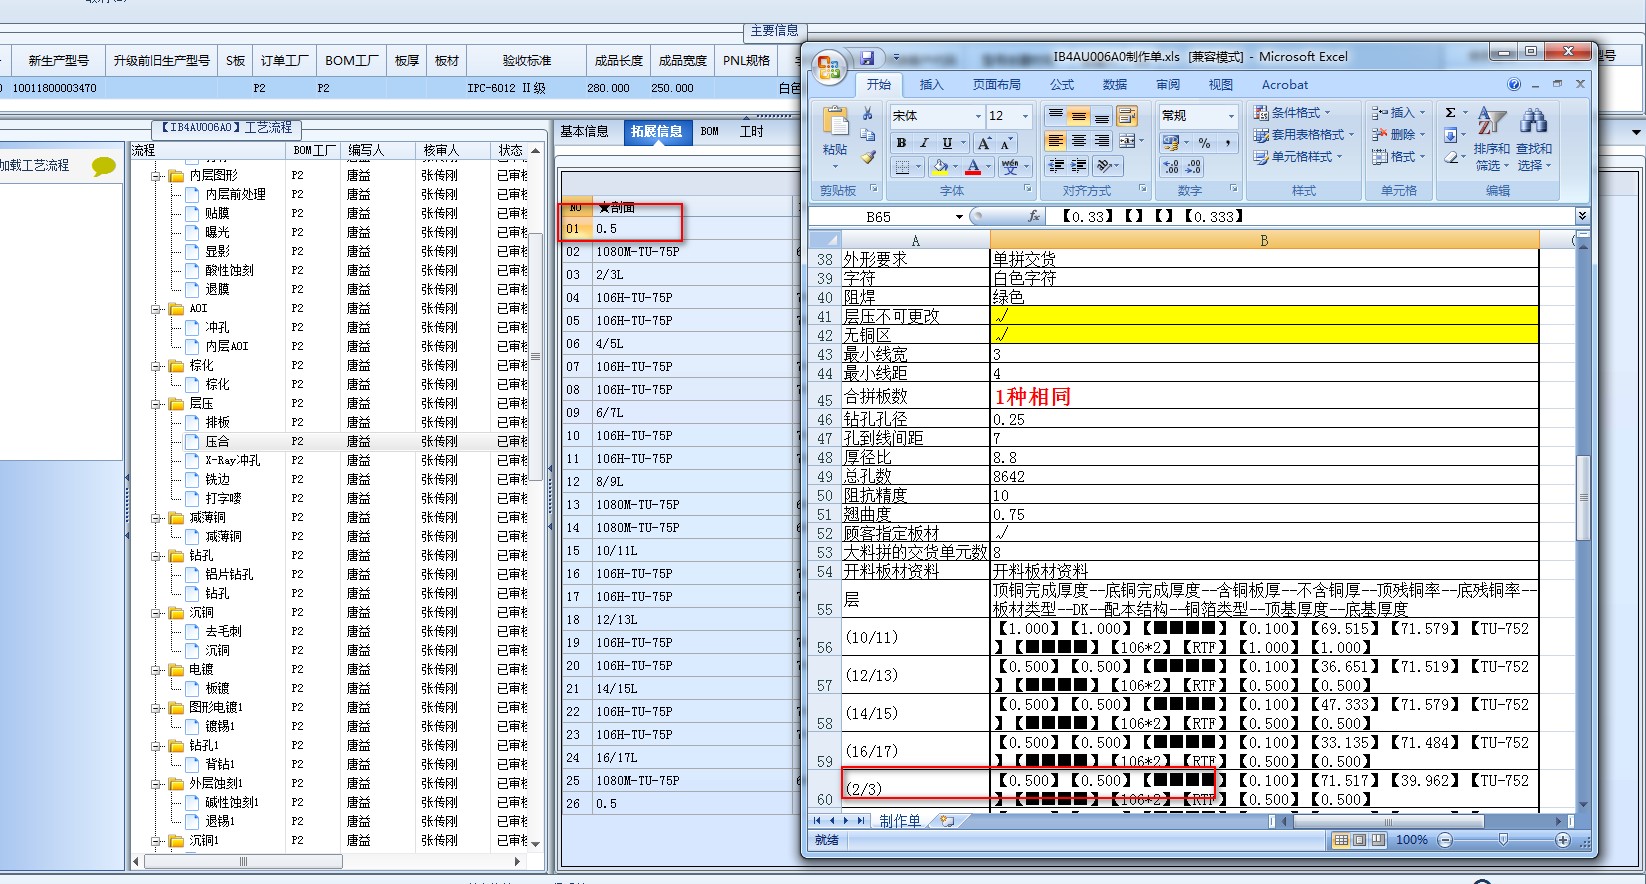Collapse the AOI tree folder
The width and height of the screenshot is (1646, 884).
pos(157,309)
